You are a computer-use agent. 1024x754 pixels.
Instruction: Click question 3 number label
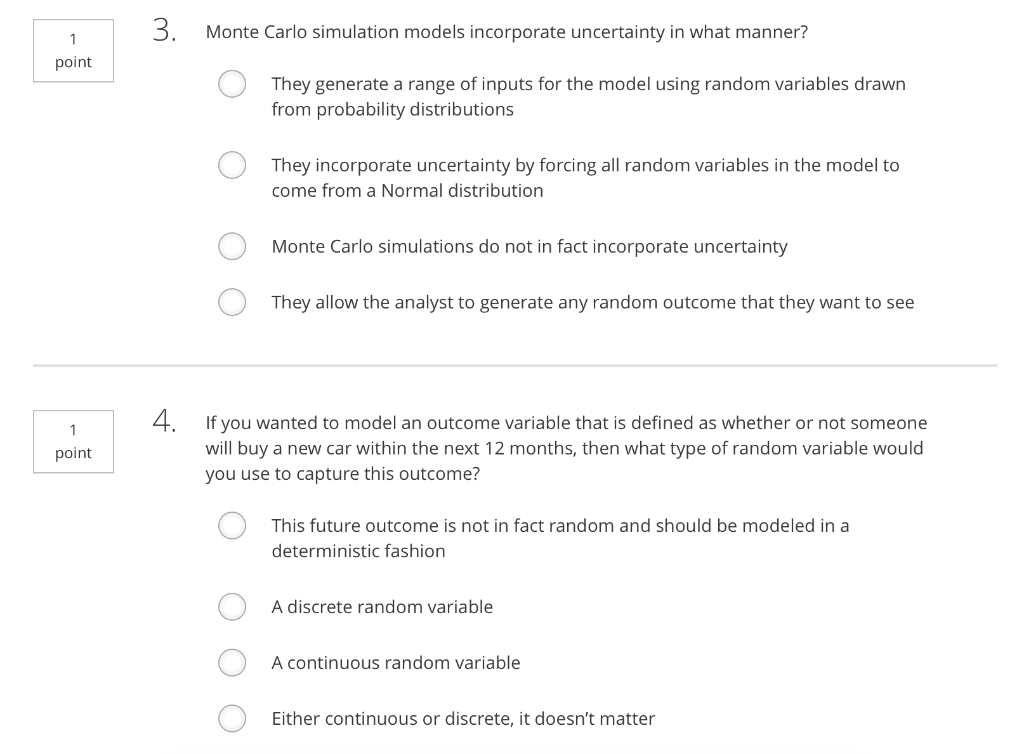tap(163, 32)
